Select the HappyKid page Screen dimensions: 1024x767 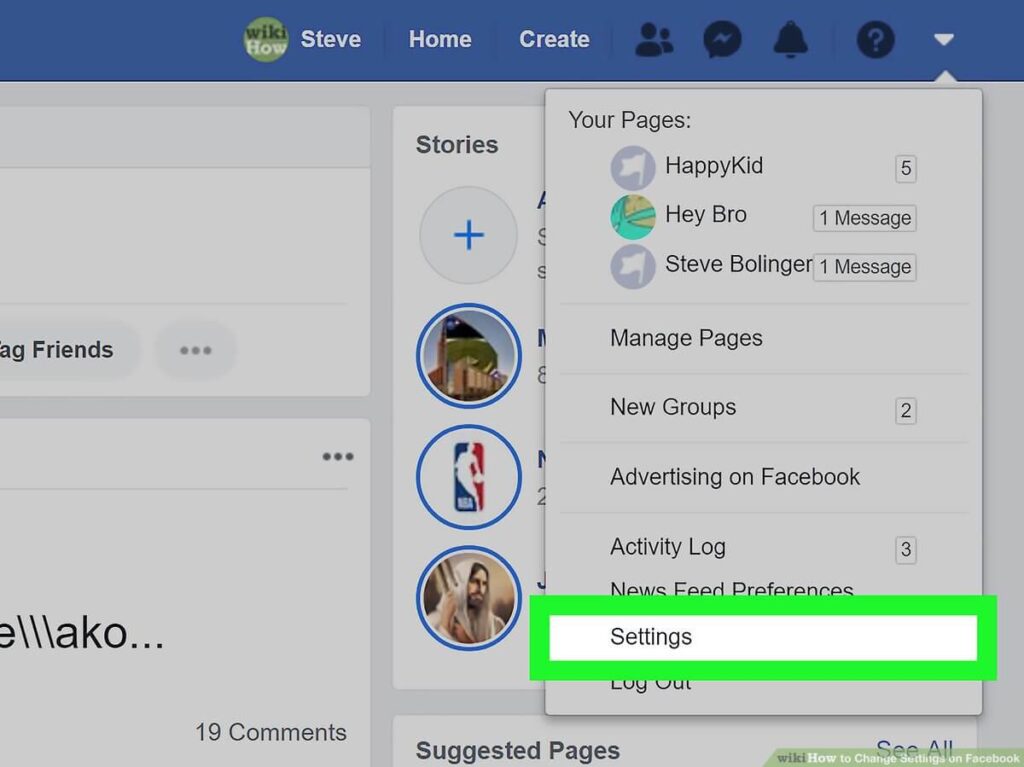tap(713, 166)
